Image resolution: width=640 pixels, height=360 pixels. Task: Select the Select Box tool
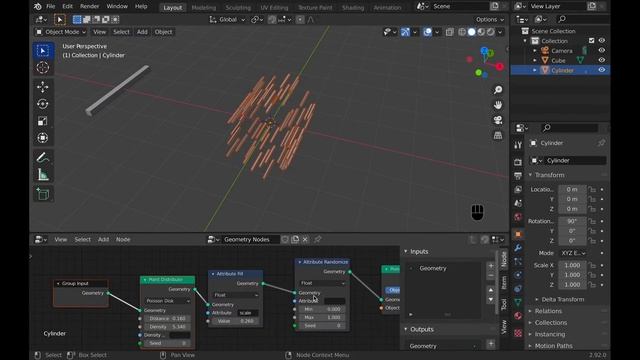43,51
